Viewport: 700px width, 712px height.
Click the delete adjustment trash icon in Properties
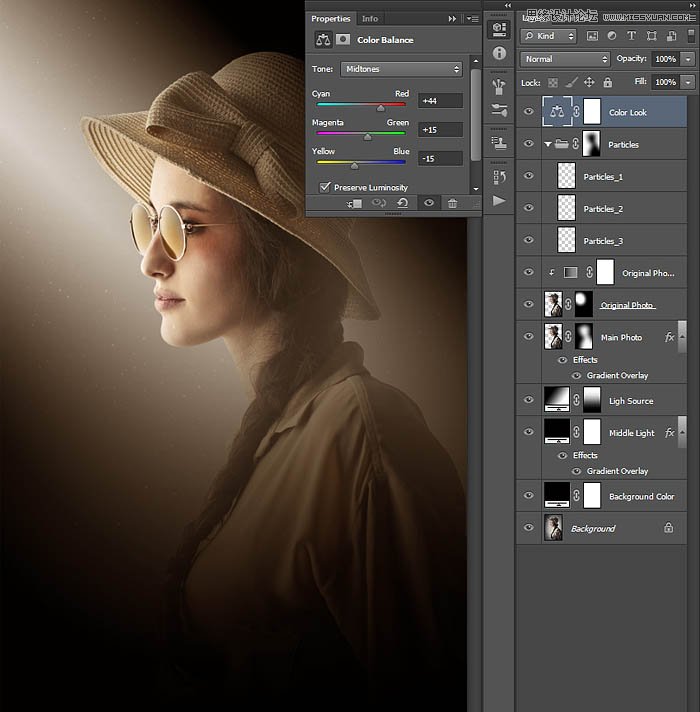pos(452,203)
